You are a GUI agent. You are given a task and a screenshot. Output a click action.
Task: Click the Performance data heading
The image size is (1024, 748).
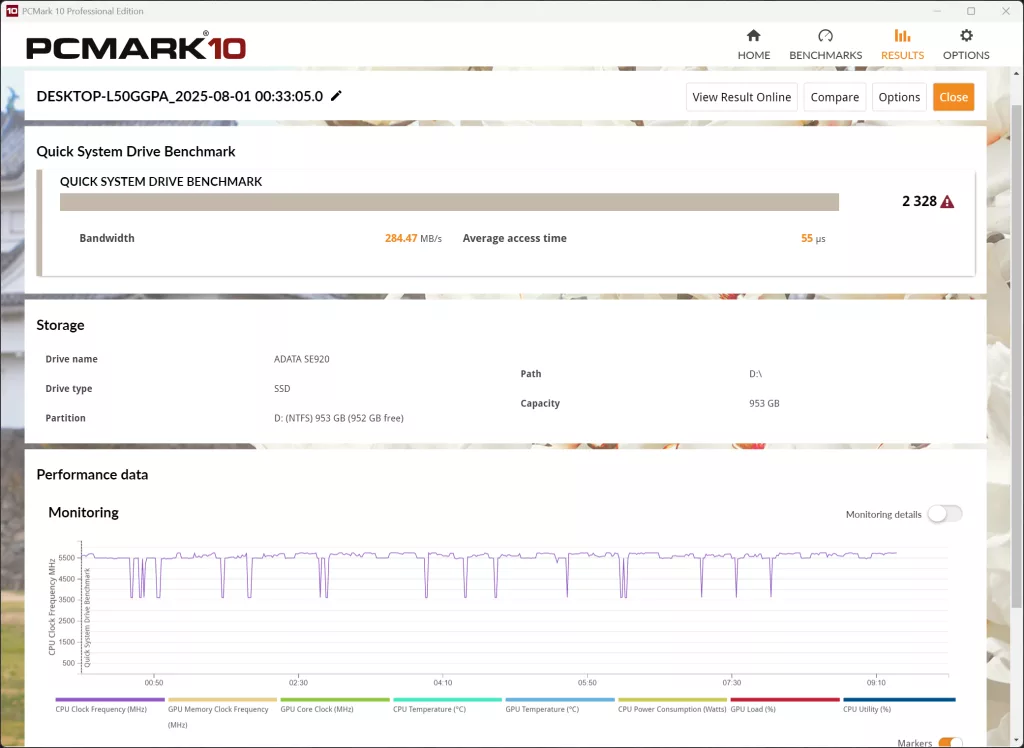[92, 474]
